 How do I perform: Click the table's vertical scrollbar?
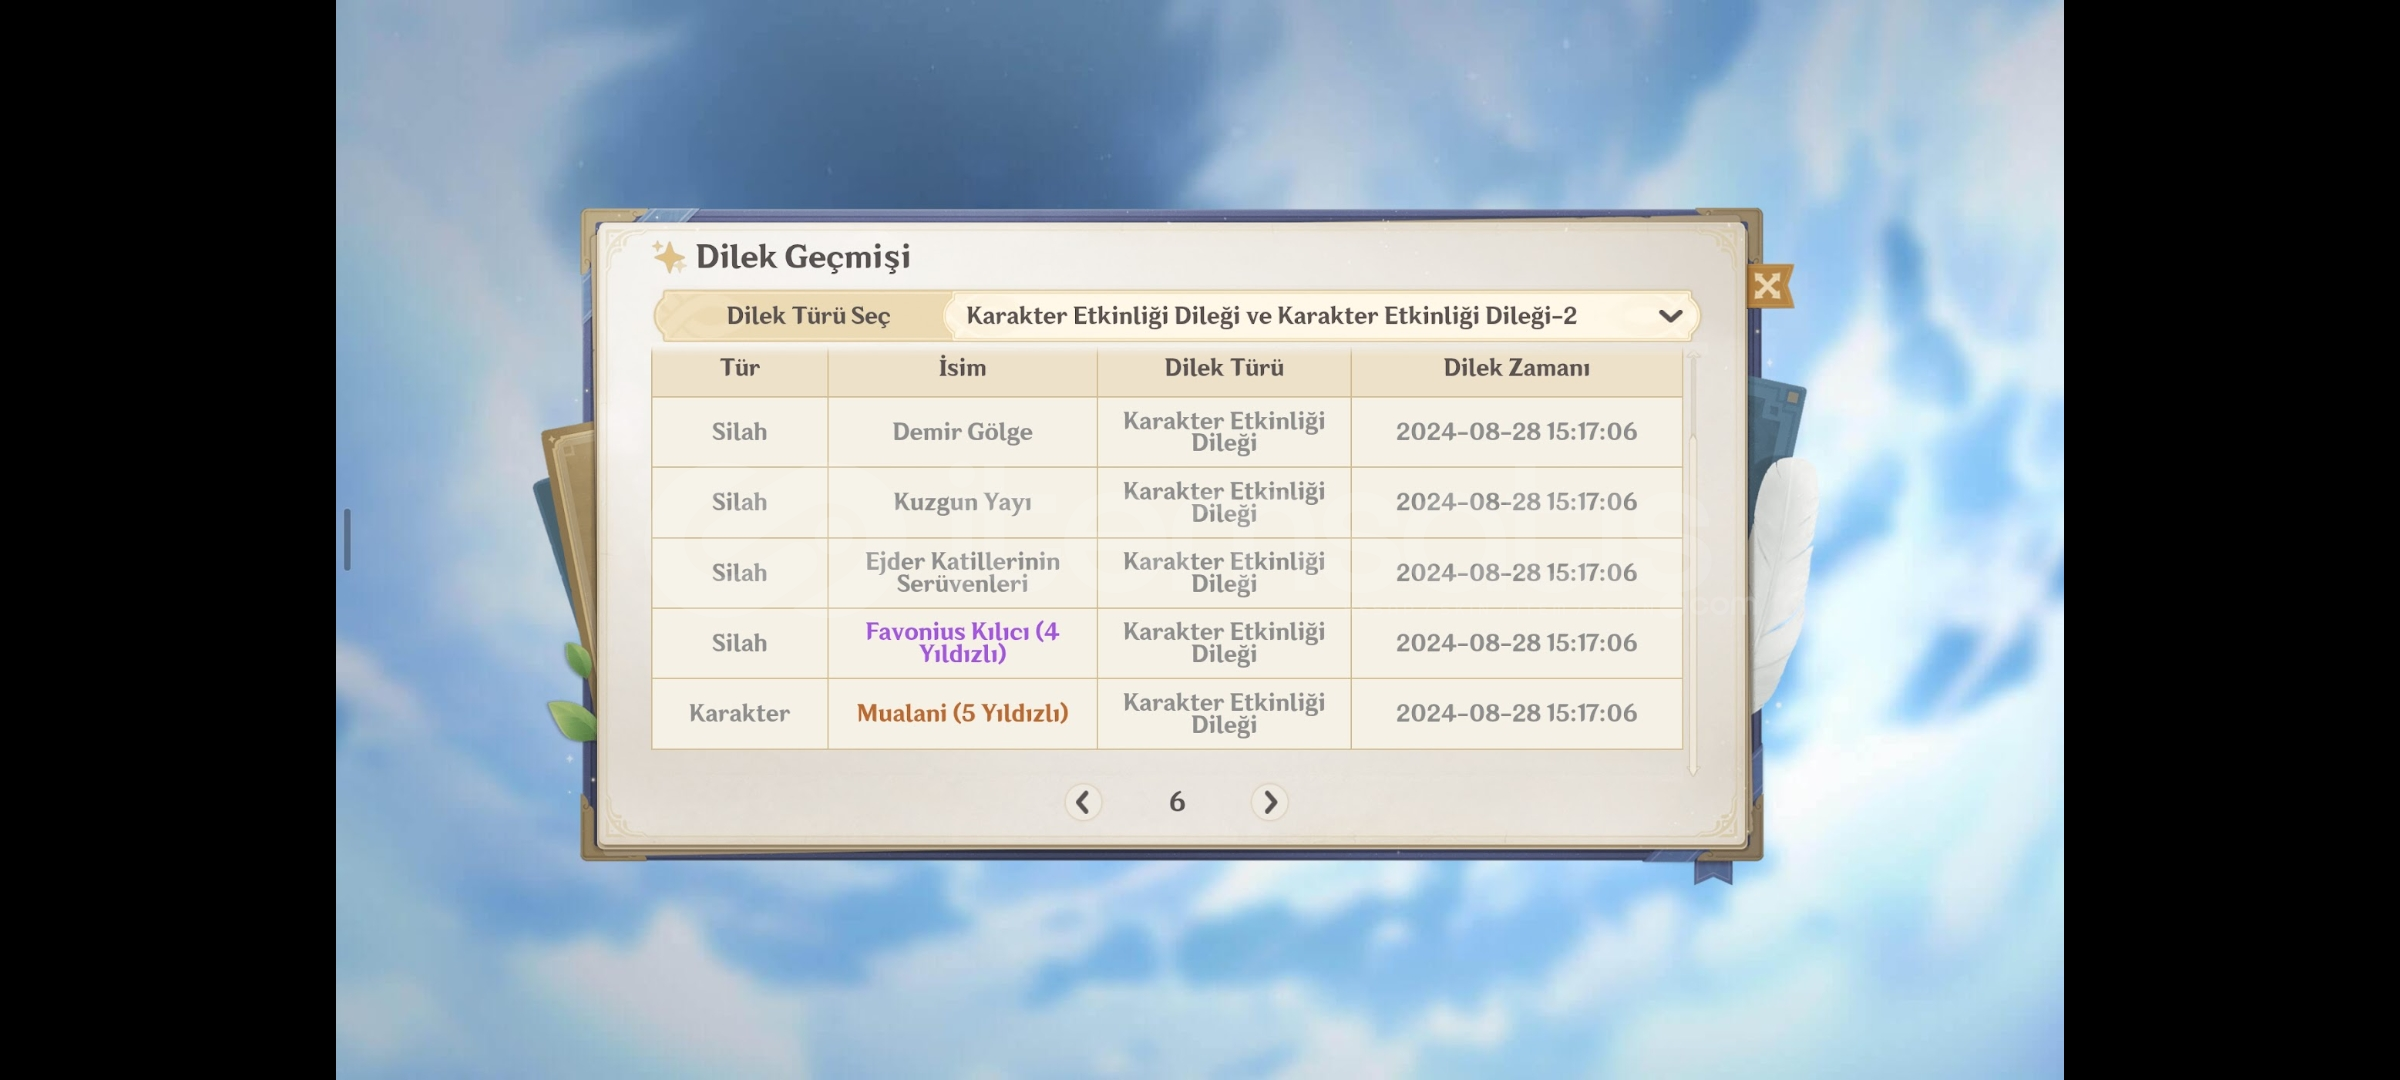[1692, 563]
